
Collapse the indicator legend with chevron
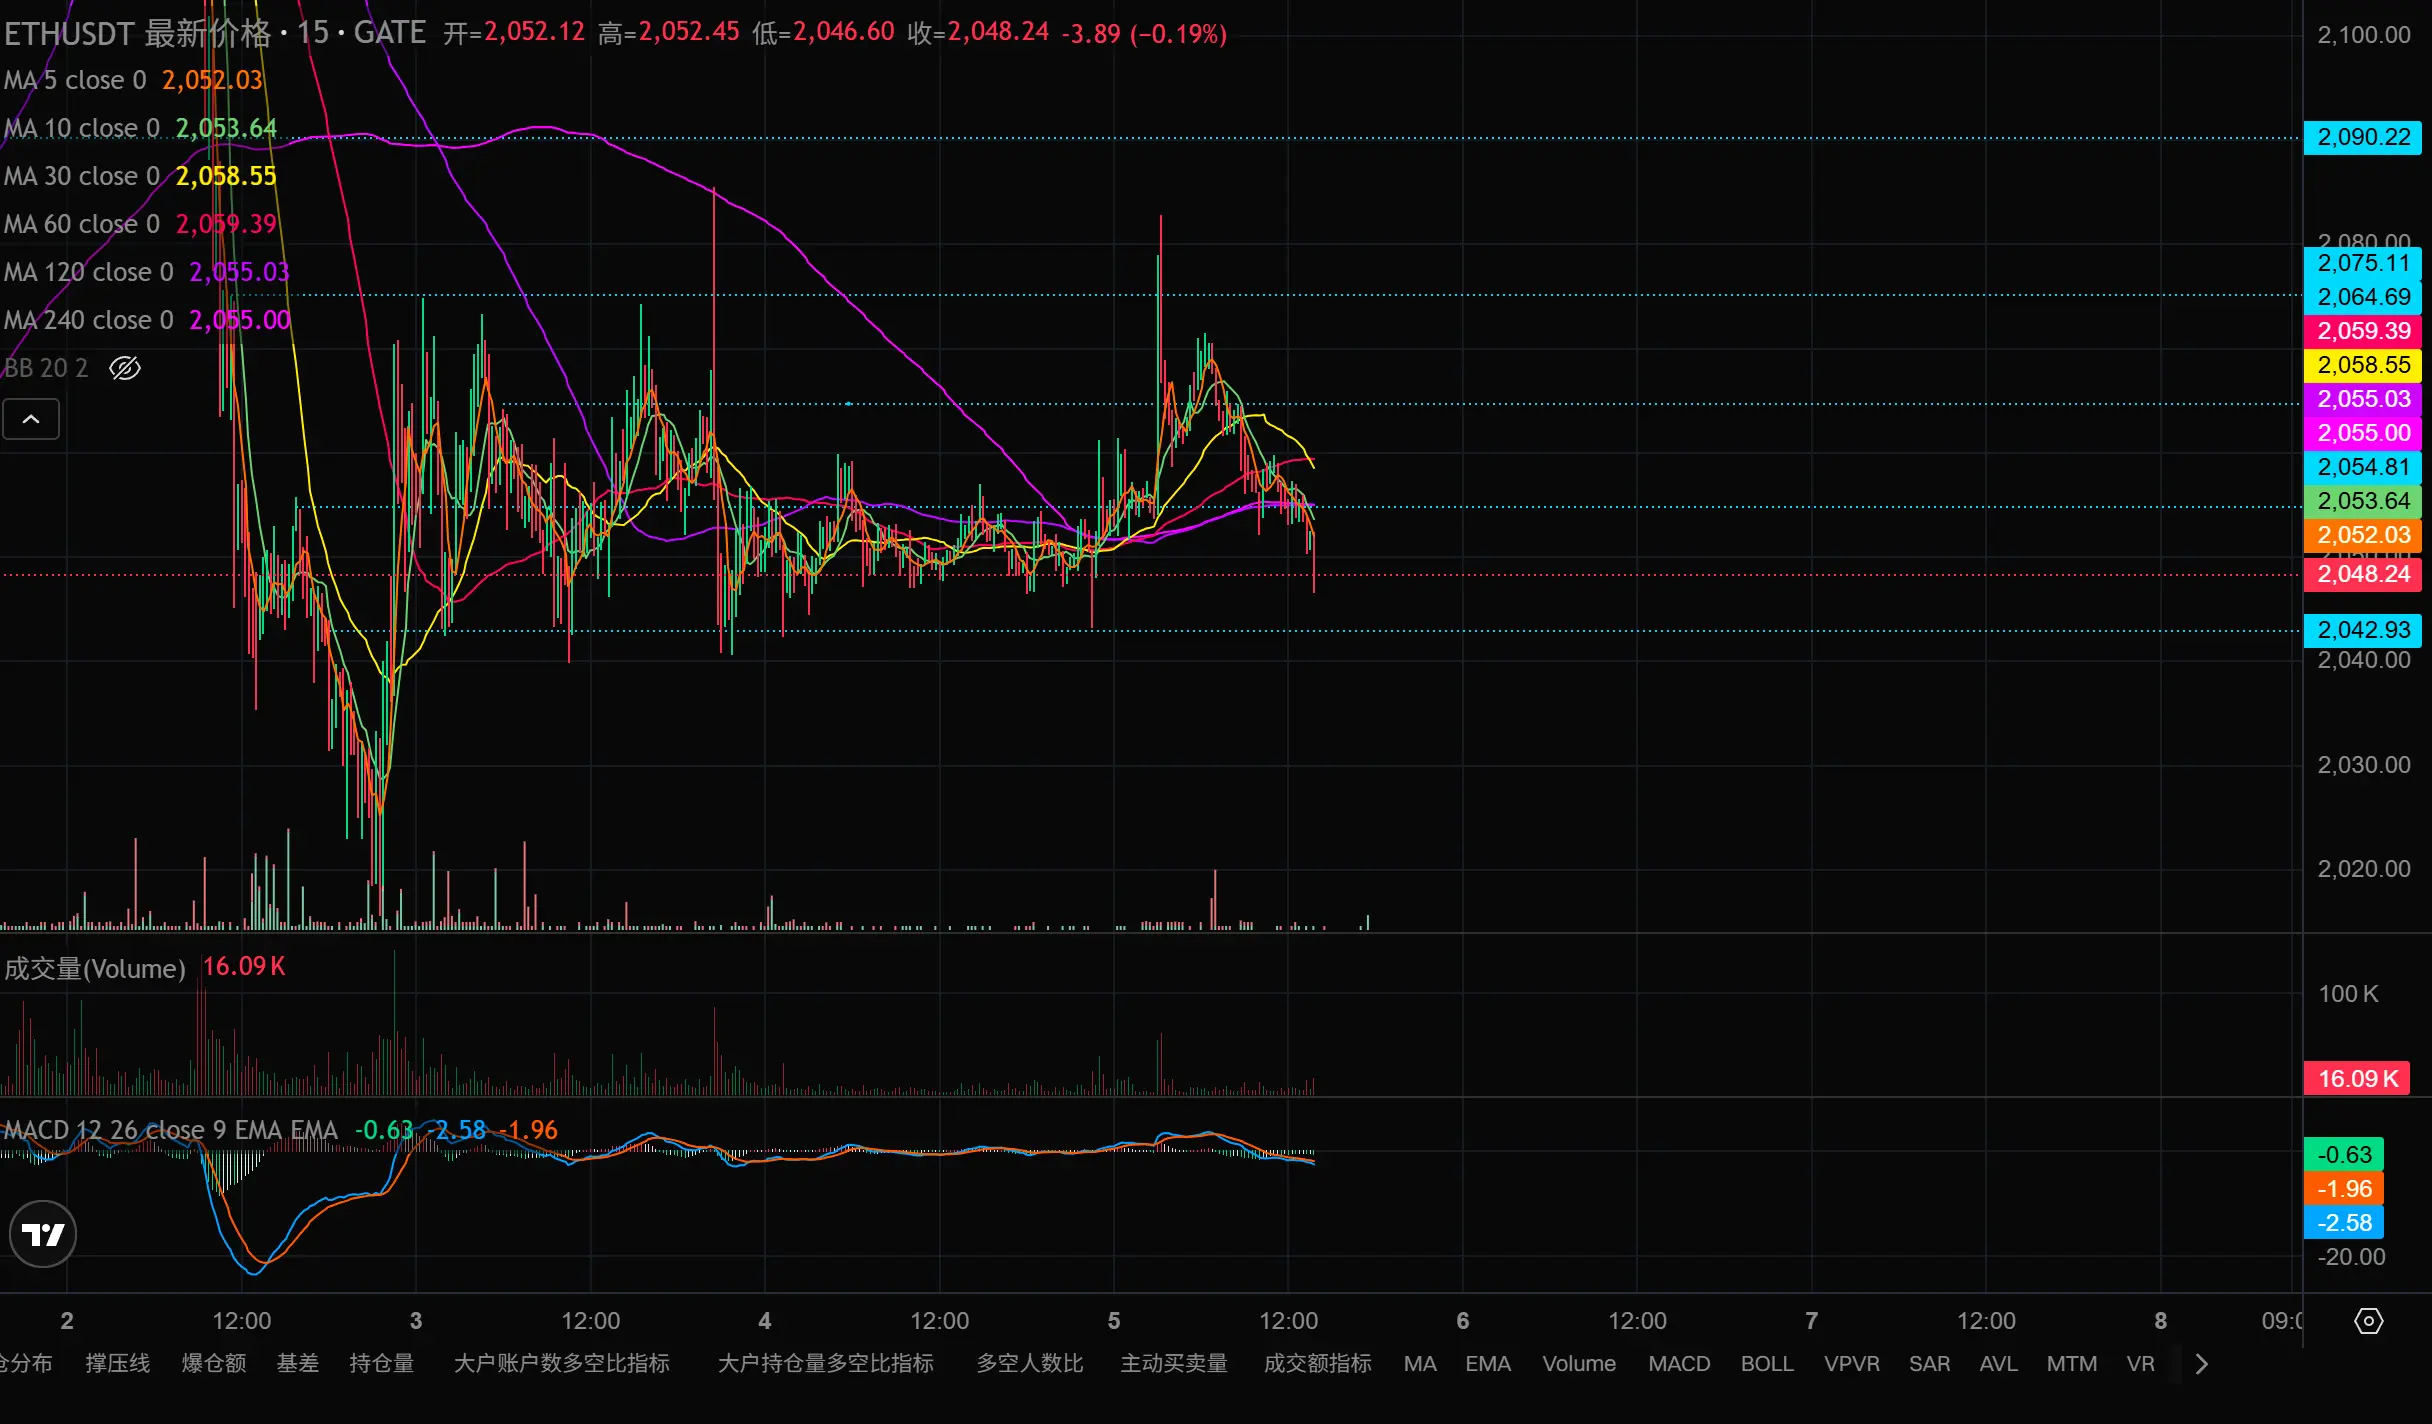tap(31, 419)
